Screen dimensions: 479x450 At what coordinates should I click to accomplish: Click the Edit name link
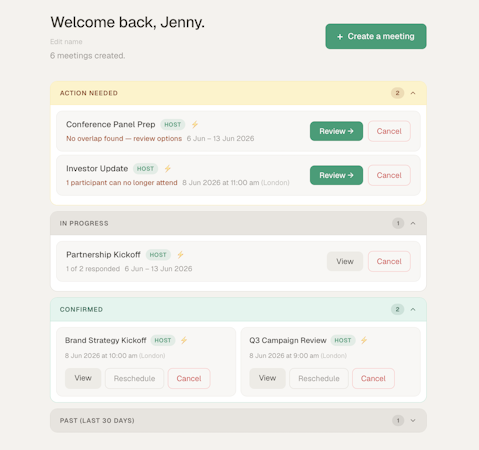point(66,42)
